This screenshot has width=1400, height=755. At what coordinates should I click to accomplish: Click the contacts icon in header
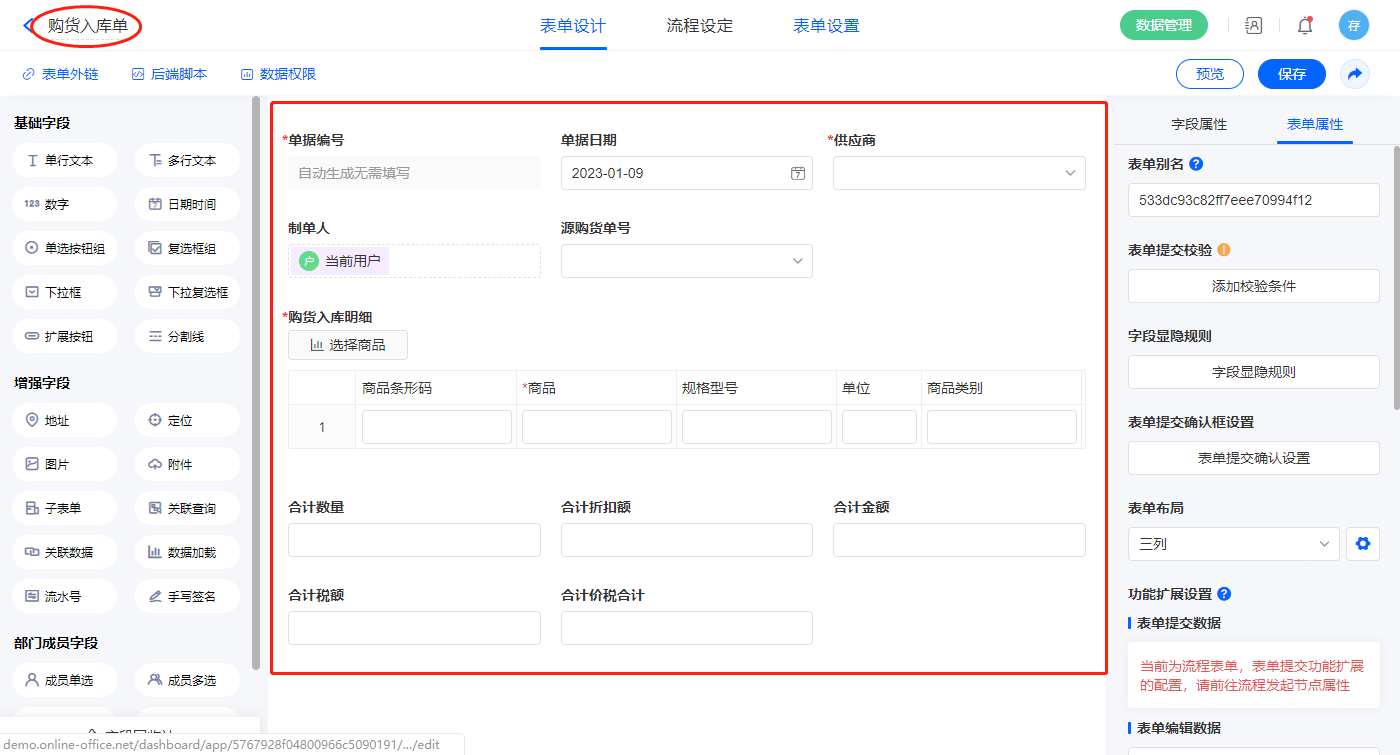[x=1253, y=26]
